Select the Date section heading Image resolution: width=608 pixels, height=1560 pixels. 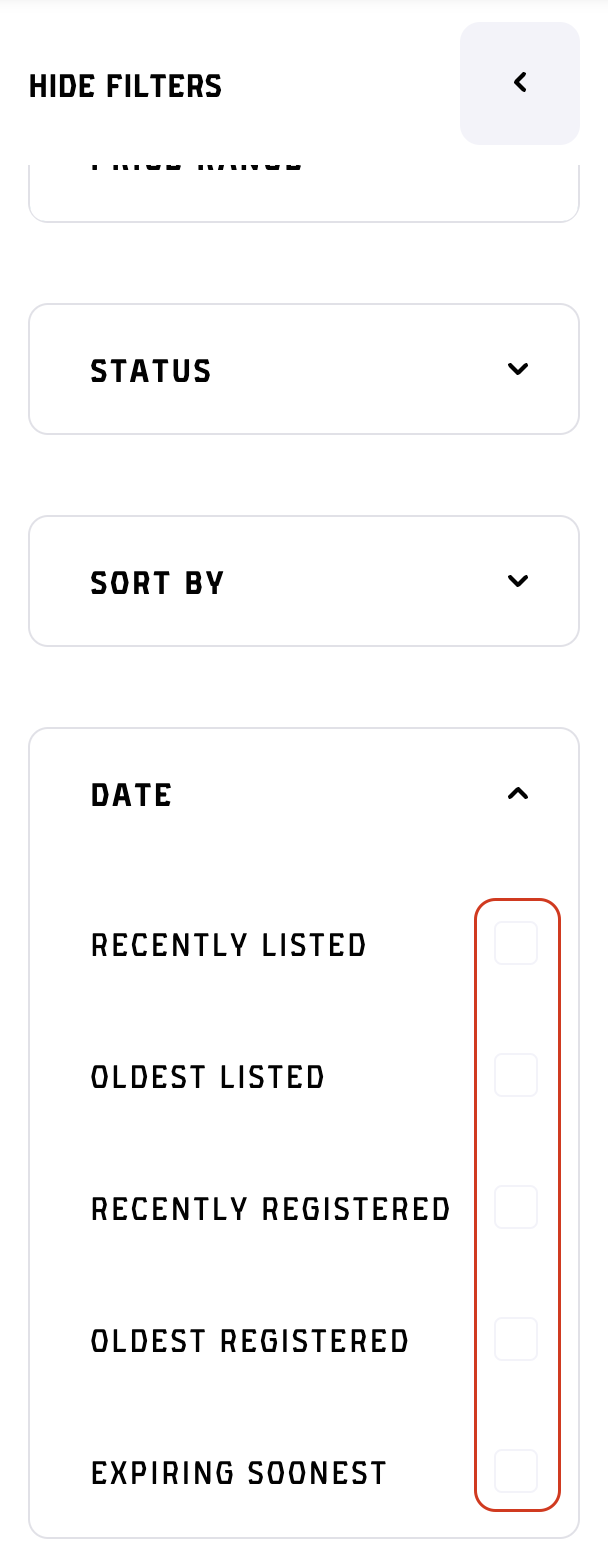tap(131, 793)
